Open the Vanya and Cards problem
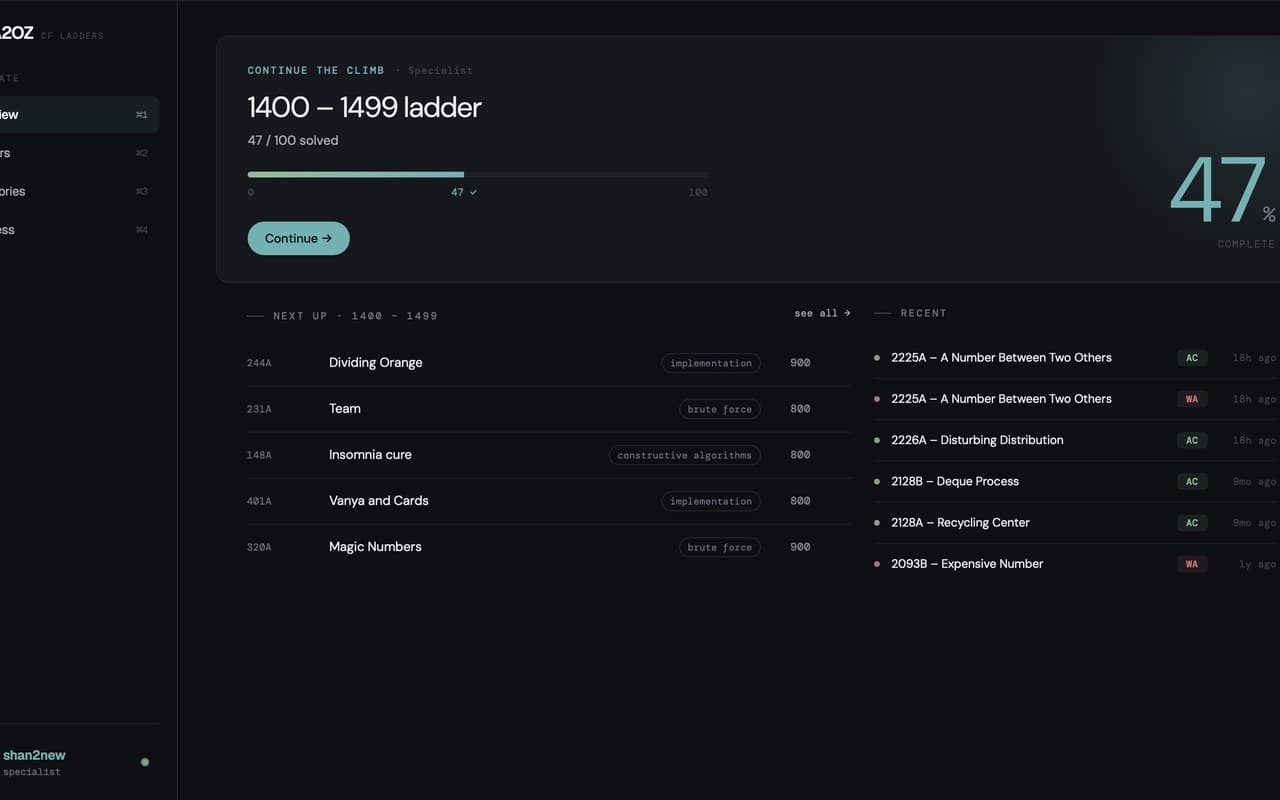Viewport: 1280px width, 800px height. [x=378, y=501]
